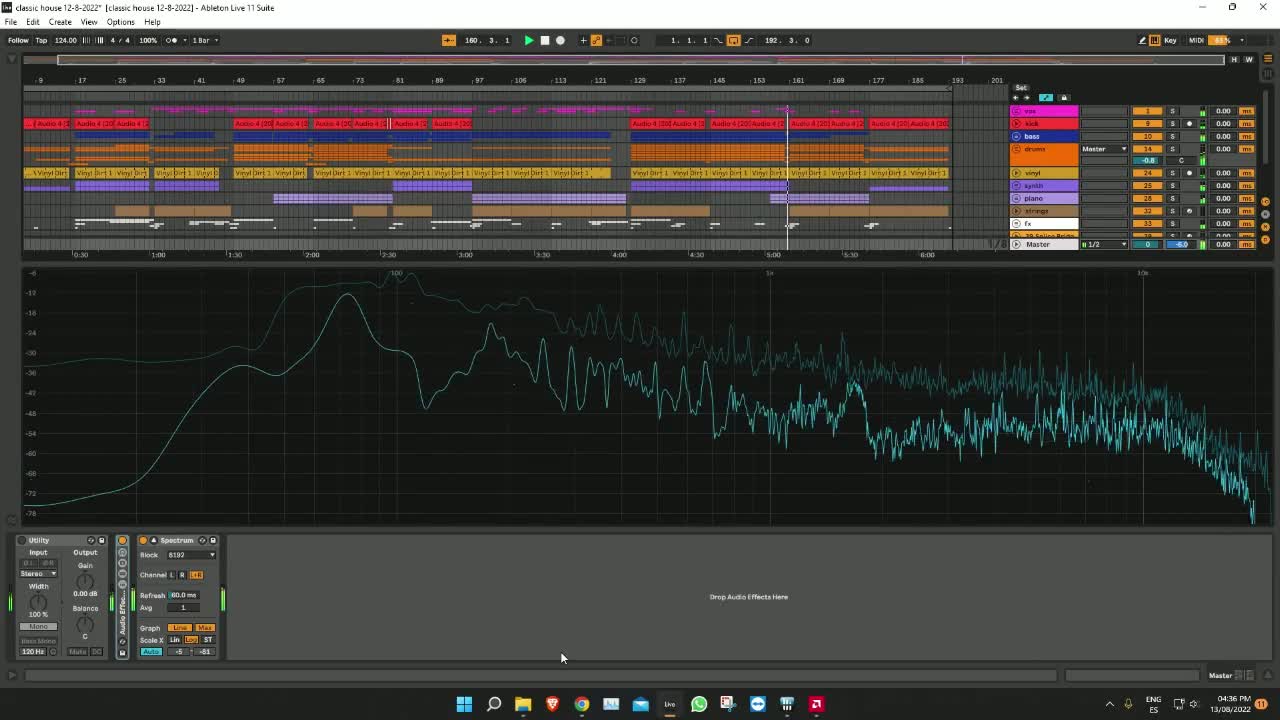Click the MIDI map mode button
Viewport: 1280px width, 720px height.
[1197, 40]
